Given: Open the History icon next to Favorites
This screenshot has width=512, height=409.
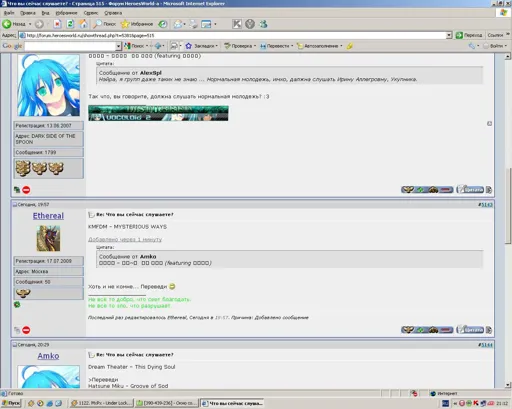Looking at the screenshot, I should (x=163, y=24).
